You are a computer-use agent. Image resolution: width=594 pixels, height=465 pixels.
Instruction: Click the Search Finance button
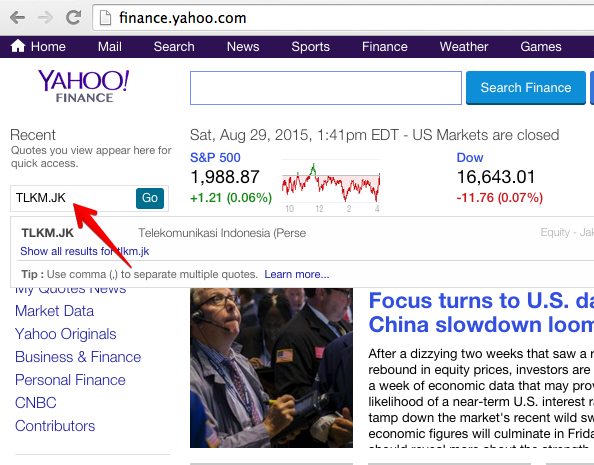pyautogui.click(x=526, y=88)
